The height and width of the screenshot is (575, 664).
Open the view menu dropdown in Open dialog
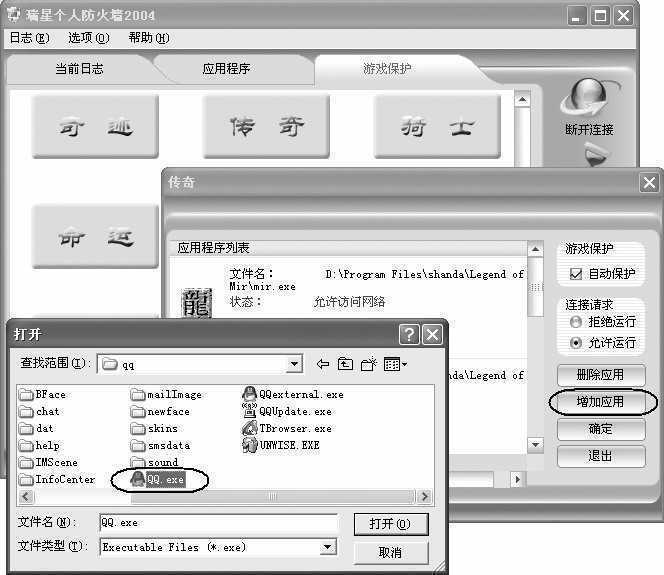(x=395, y=365)
